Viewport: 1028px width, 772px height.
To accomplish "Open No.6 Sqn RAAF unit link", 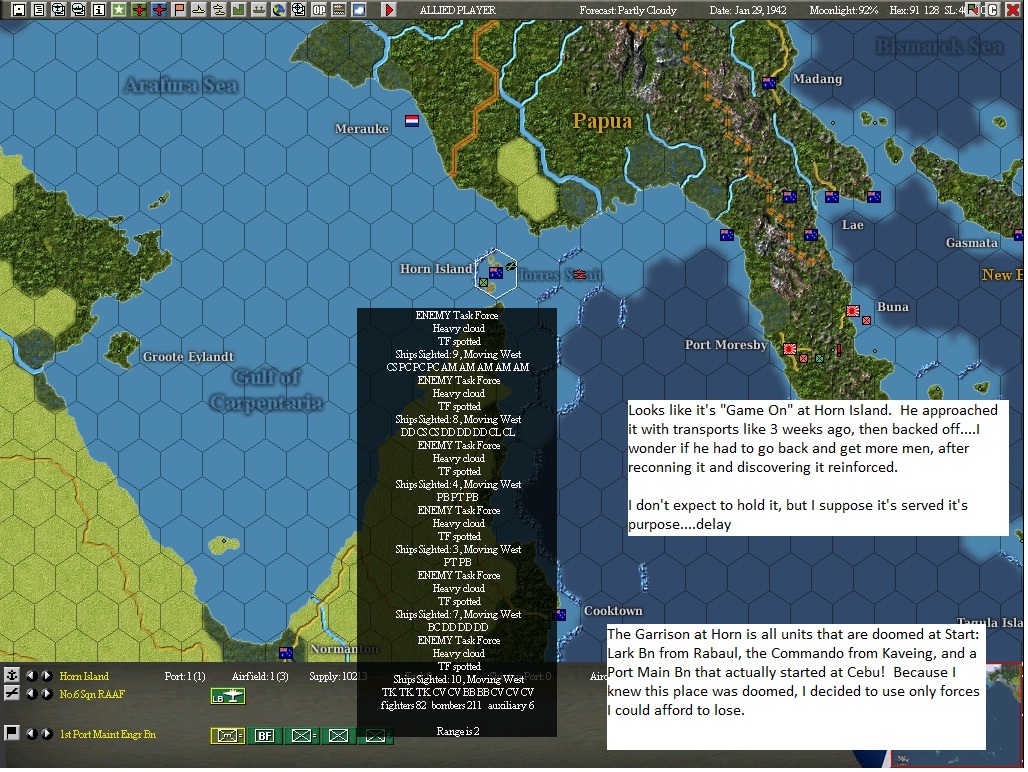I will point(92,694).
